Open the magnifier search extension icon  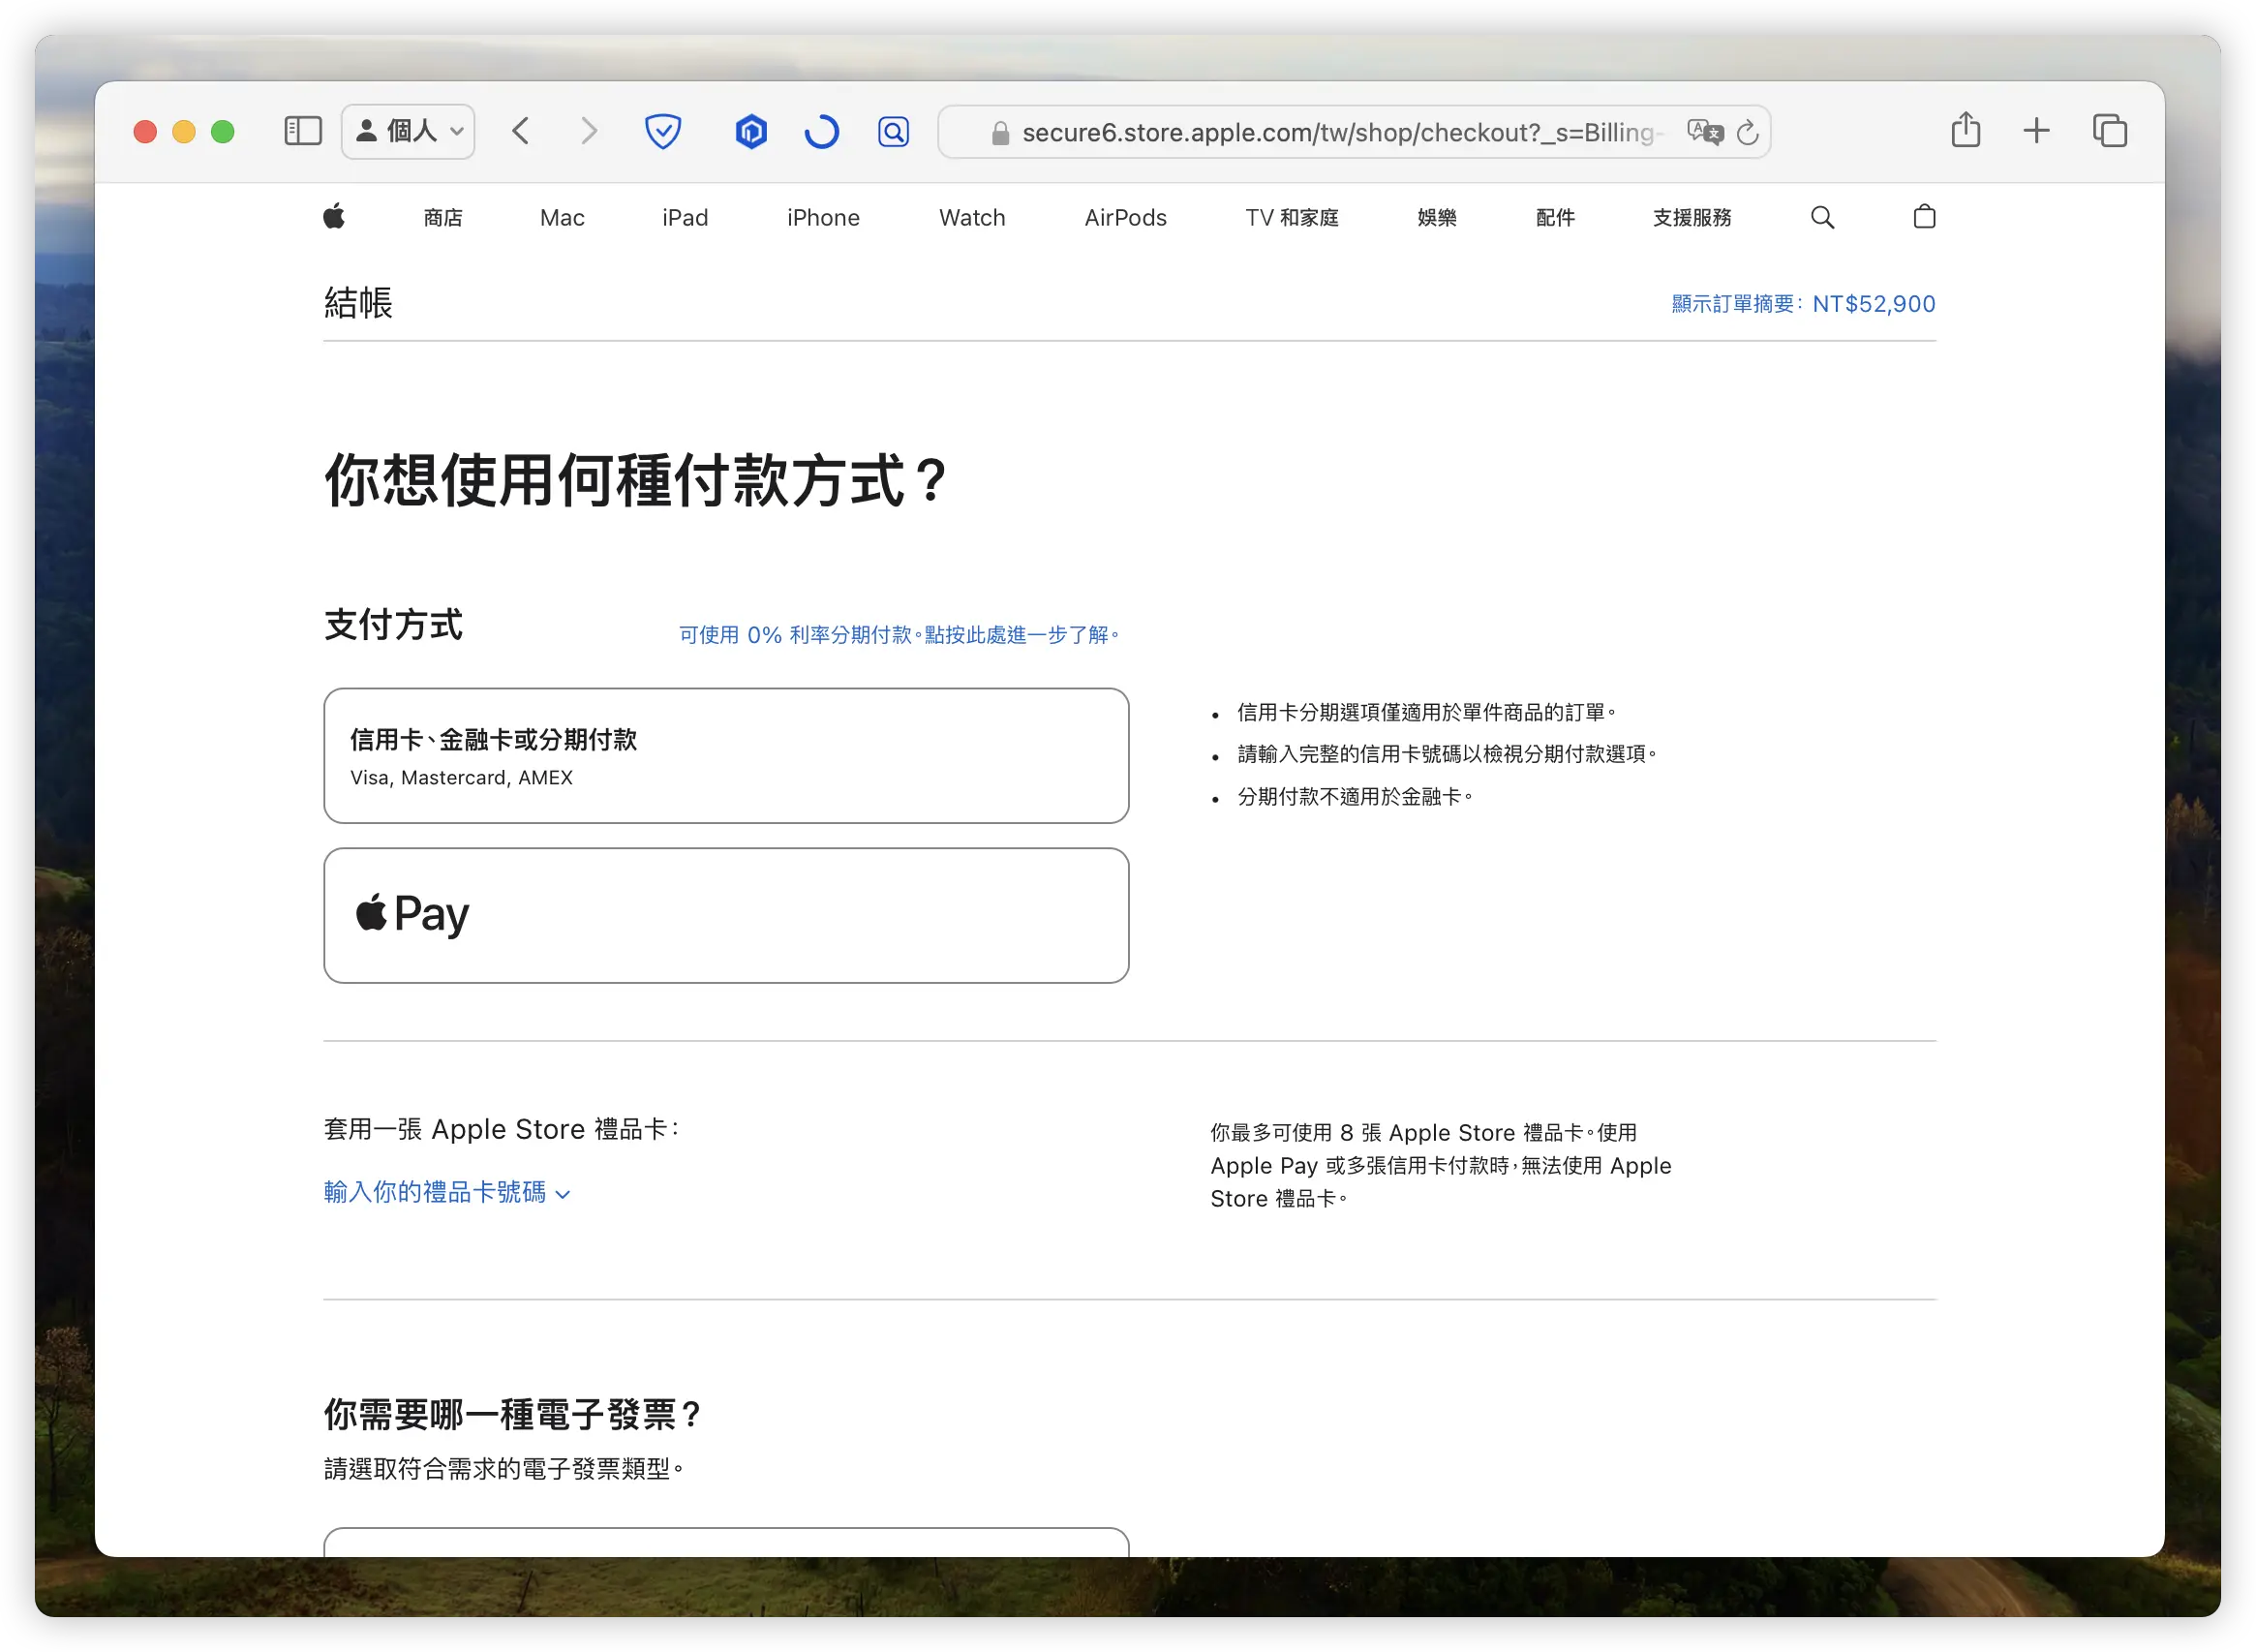click(x=893, y=131)
